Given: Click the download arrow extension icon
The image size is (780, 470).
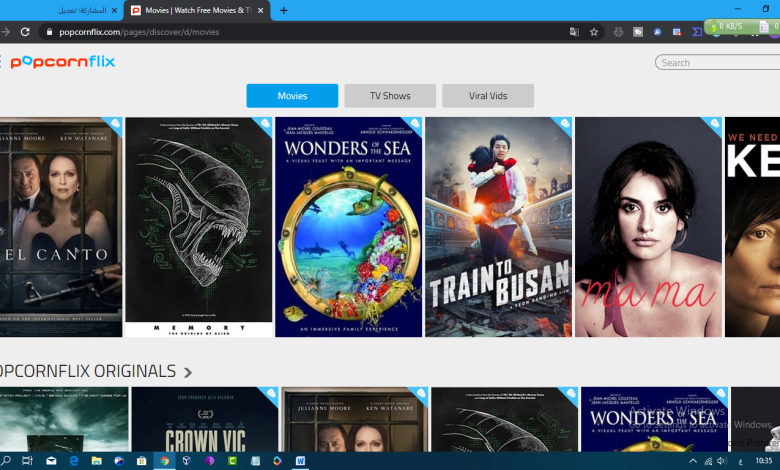Looking at the screenshot, I should tap(618, 32).
